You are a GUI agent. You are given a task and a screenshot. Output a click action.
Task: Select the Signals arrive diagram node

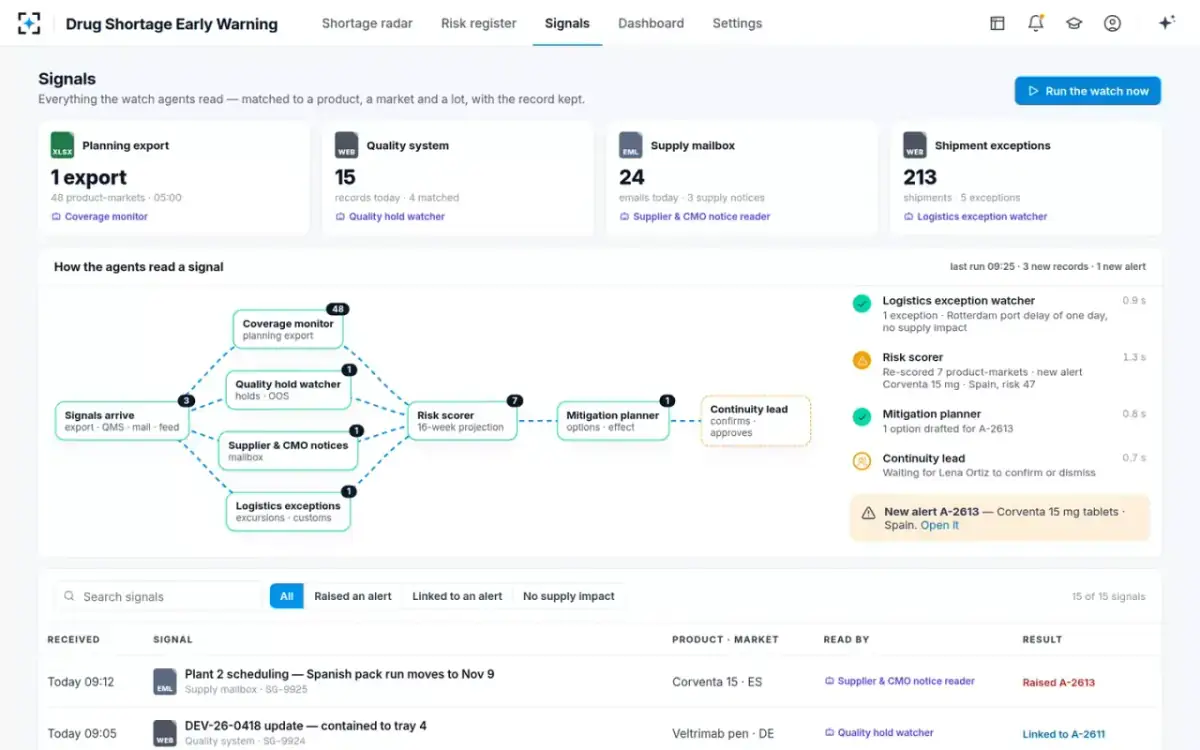pos(120,421)
